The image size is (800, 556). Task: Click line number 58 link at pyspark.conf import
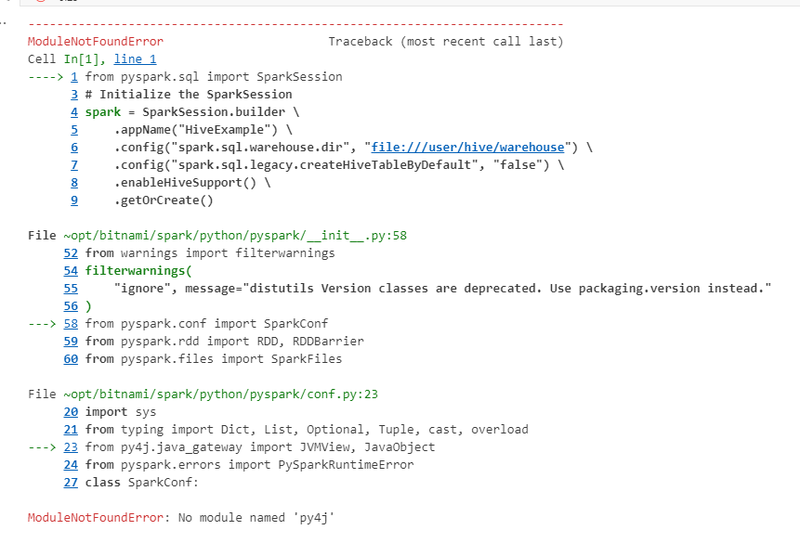pyautogui.click(x=71, y=324)
